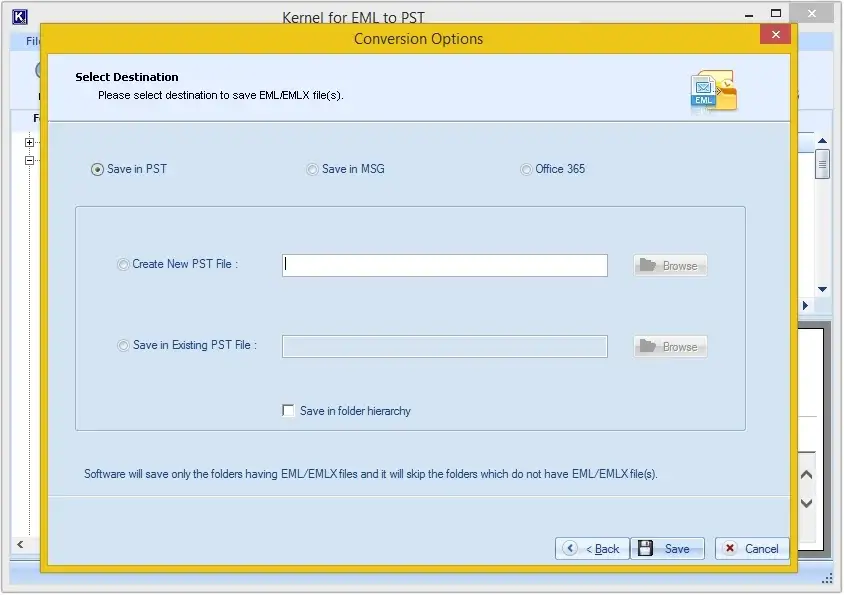Enable Save in folder hierarchy checkbox
This screenshot has height=595, width=844.
pyautogui.click(x=289, y=411)
